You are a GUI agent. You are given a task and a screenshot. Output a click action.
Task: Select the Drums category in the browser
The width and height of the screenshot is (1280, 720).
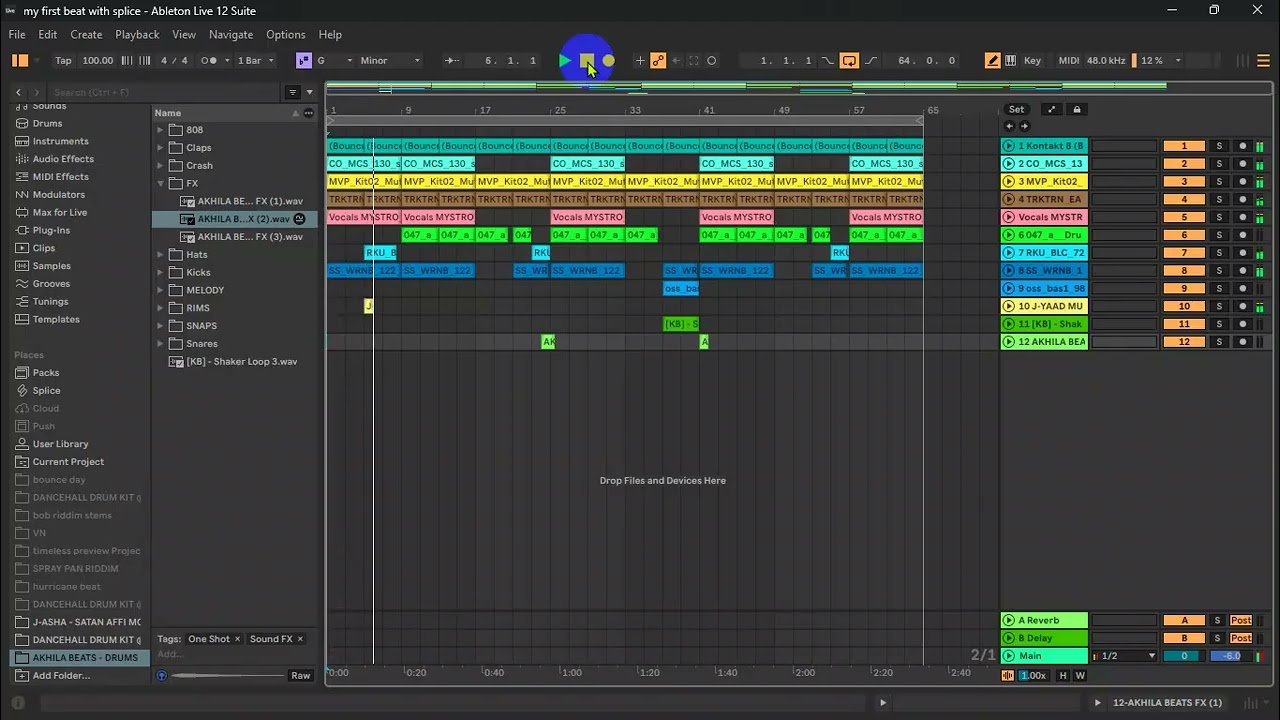47,124
